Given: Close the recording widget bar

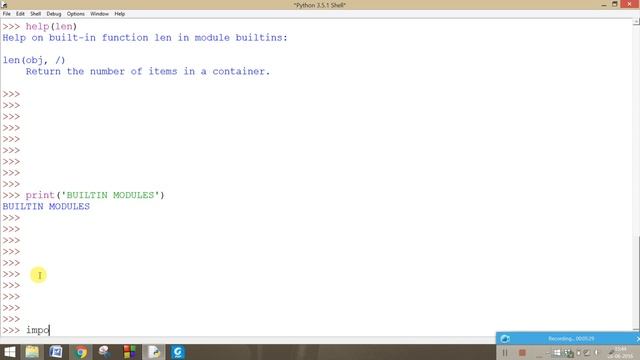Looking at the screenshot, I should [638, 339].
